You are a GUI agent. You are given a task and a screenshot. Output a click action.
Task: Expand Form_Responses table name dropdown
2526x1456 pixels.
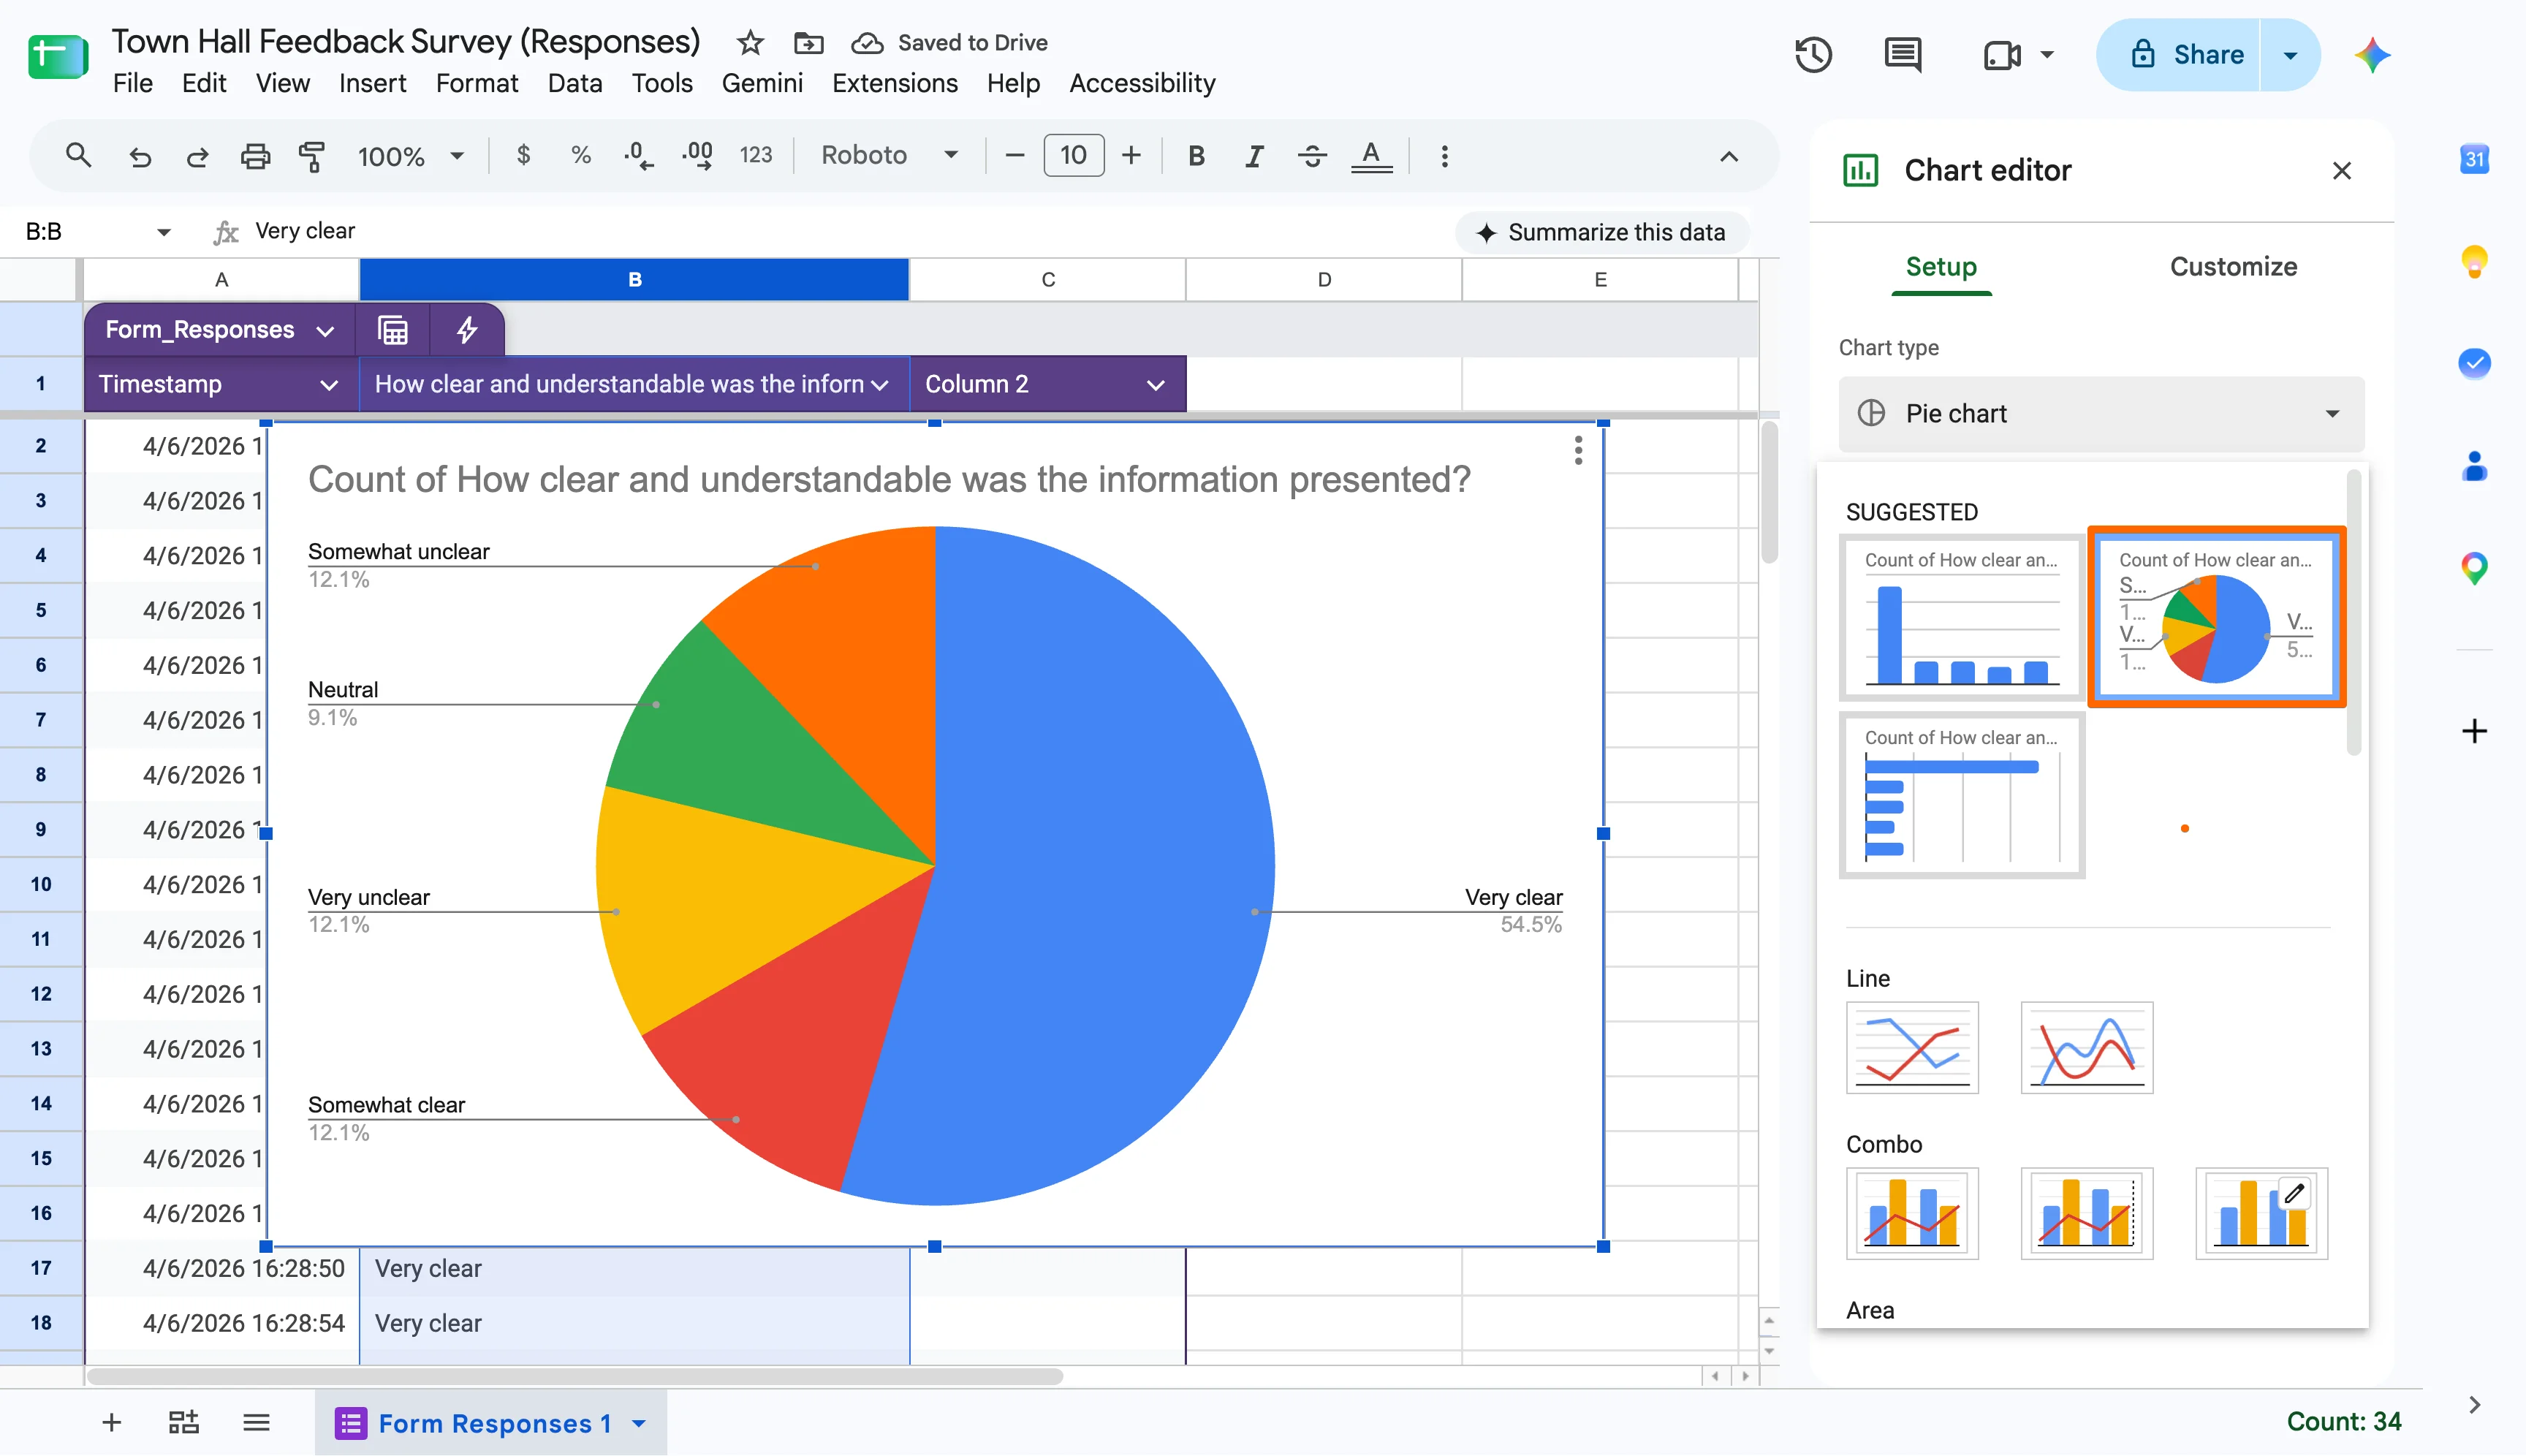tap(325, 331)
